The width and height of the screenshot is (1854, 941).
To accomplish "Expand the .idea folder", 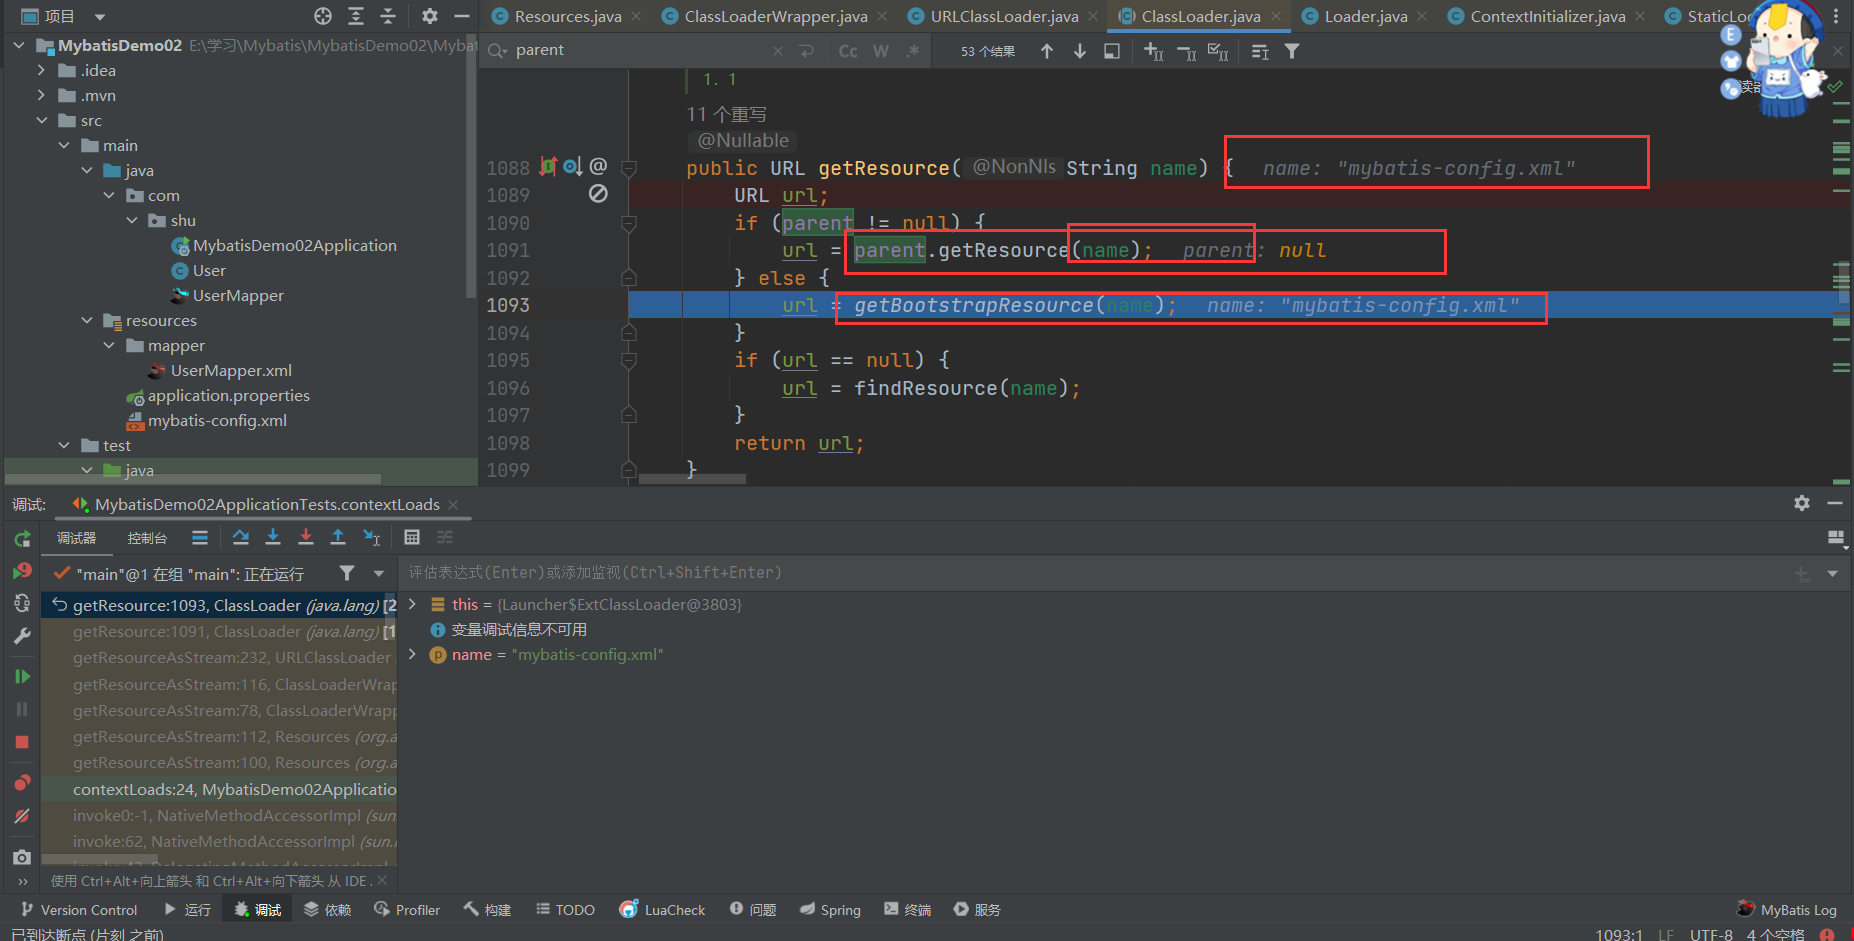I will pyautogui.click(x=41, y=71).
